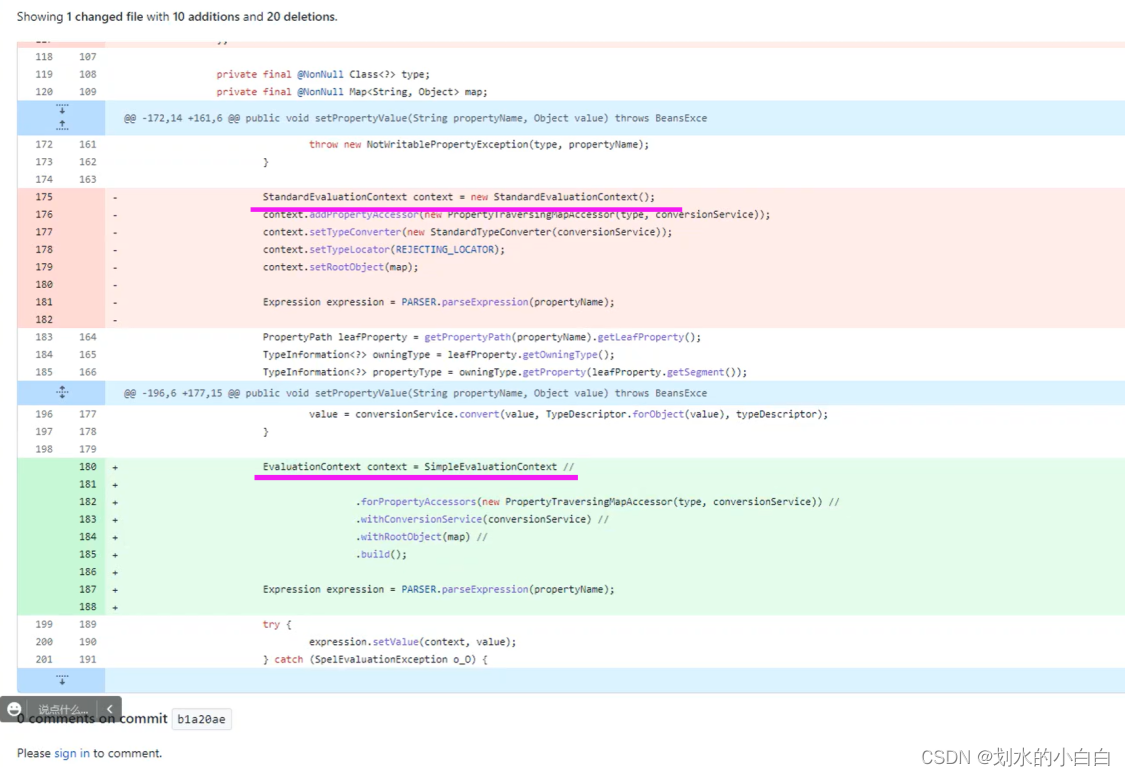Click 'value = conversionService.convert' code line
The image size is (1125, 776).
tap(568, 414)
